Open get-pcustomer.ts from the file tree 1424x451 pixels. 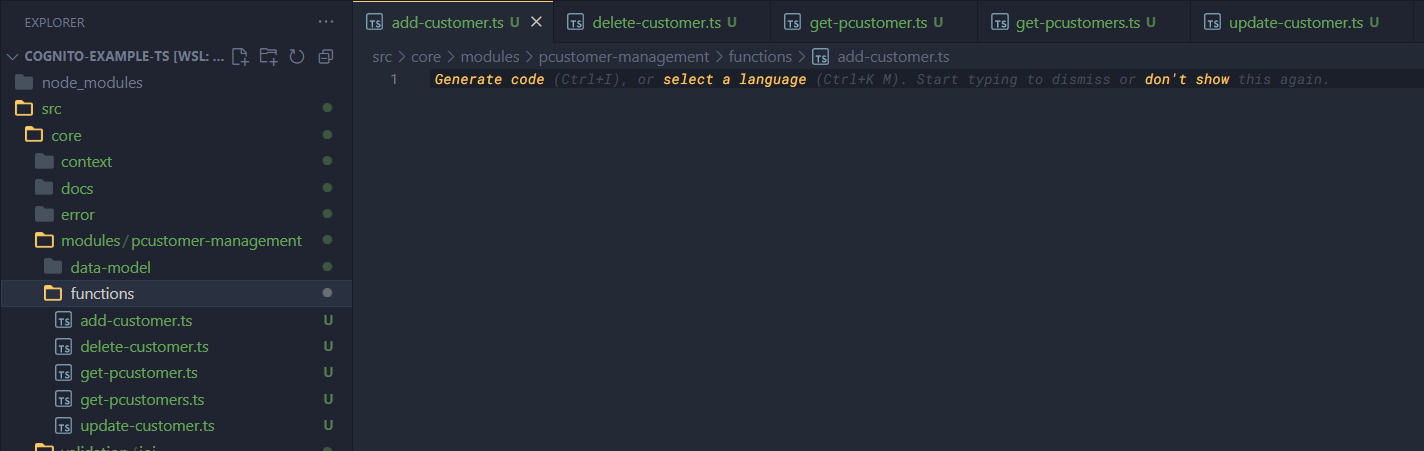click(139, 373)
